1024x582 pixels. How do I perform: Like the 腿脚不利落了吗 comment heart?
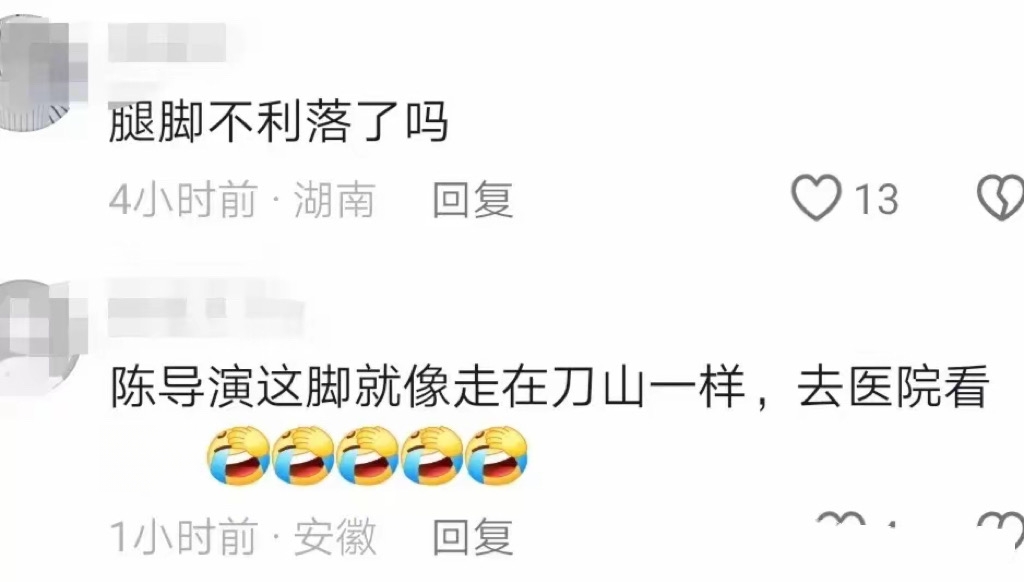816,197
